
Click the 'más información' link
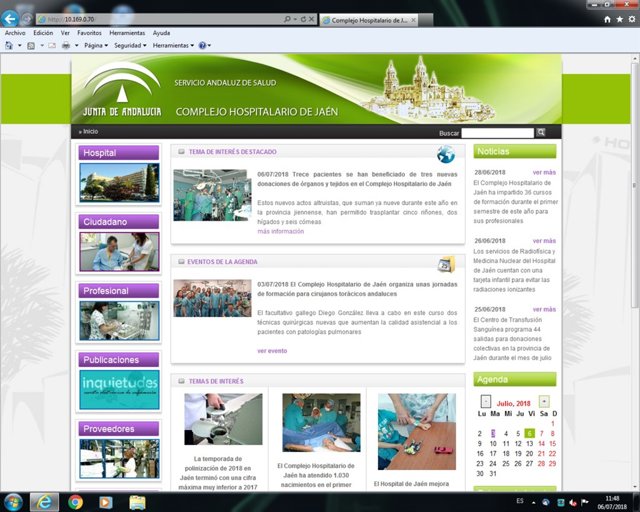tap(280, 231)
